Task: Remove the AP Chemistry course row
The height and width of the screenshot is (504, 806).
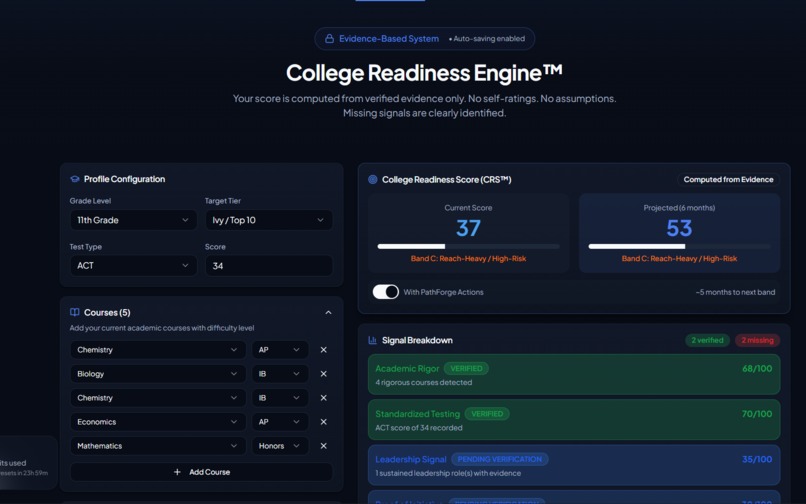Action: [x=323, y=350]
